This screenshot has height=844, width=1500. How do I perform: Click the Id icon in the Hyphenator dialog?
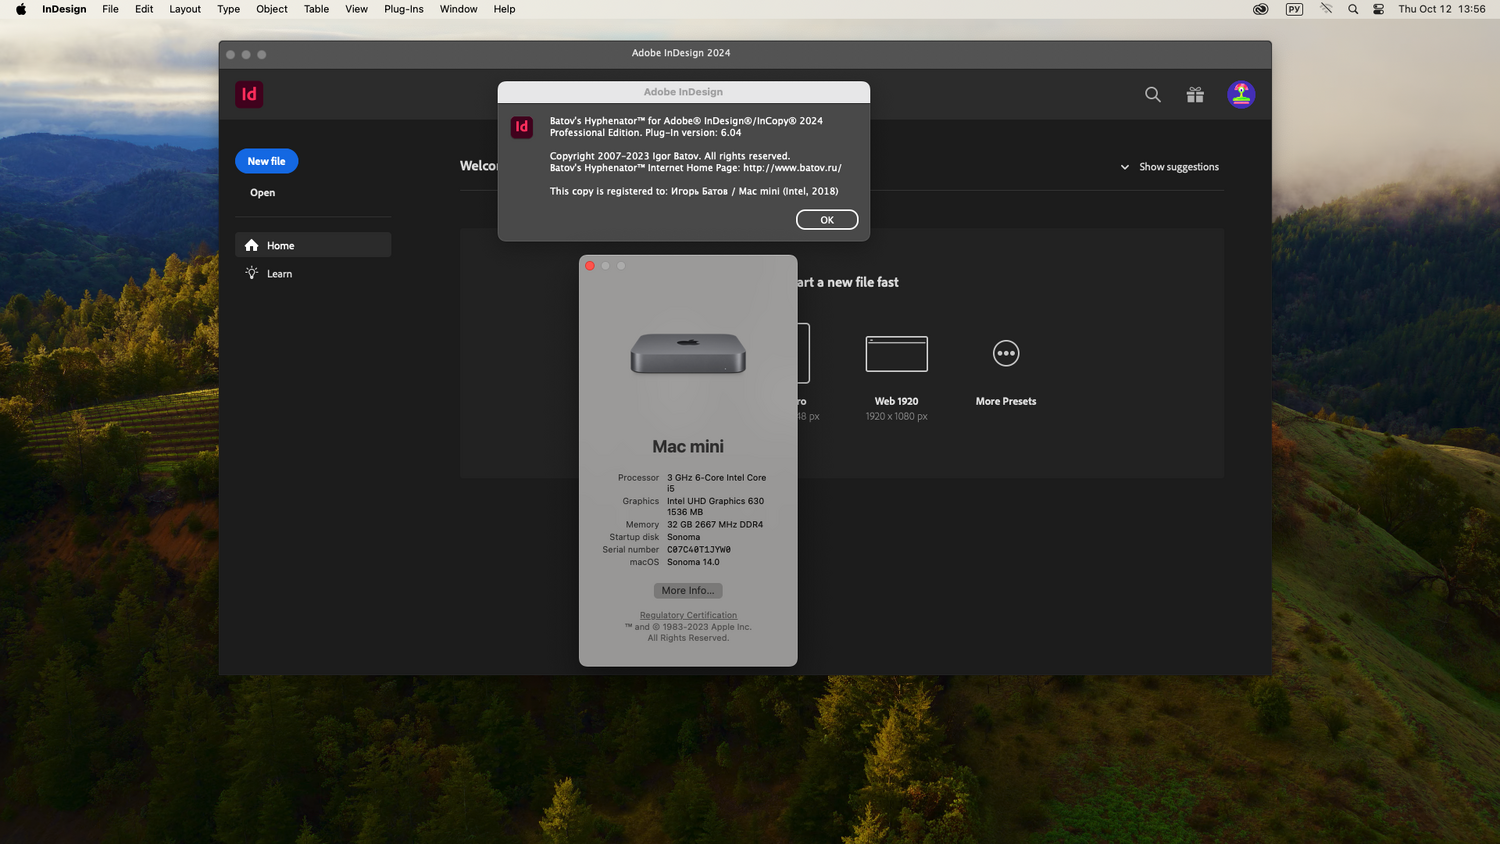click(x=521, y=127)
